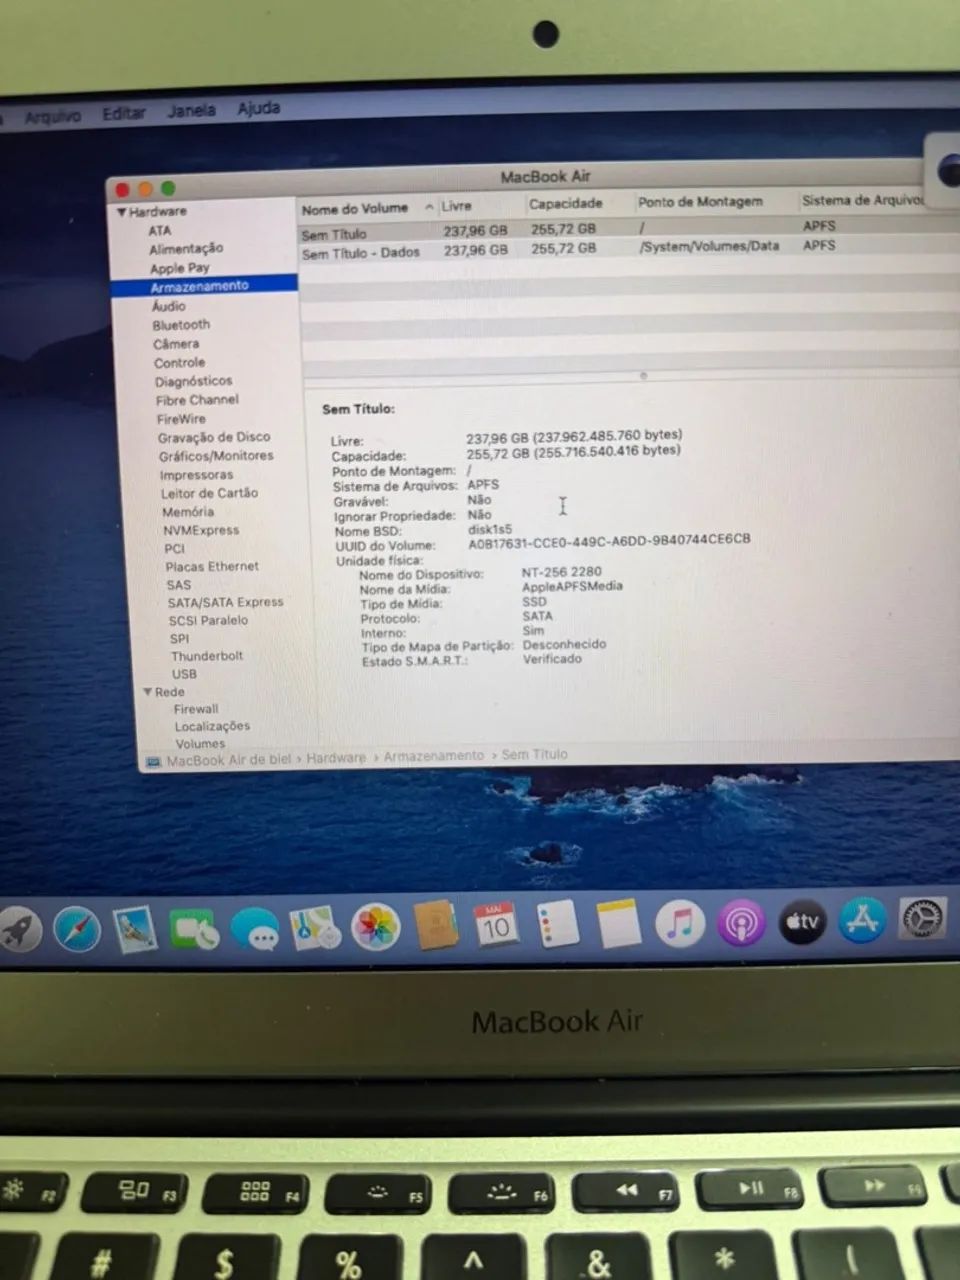Select USB in the sidebar
The image size is (960, 1280).
coord(184,674)
